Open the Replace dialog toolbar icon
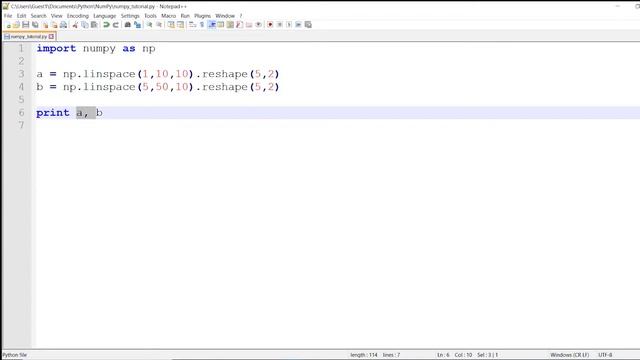640x360 pixels. point(138,25)
